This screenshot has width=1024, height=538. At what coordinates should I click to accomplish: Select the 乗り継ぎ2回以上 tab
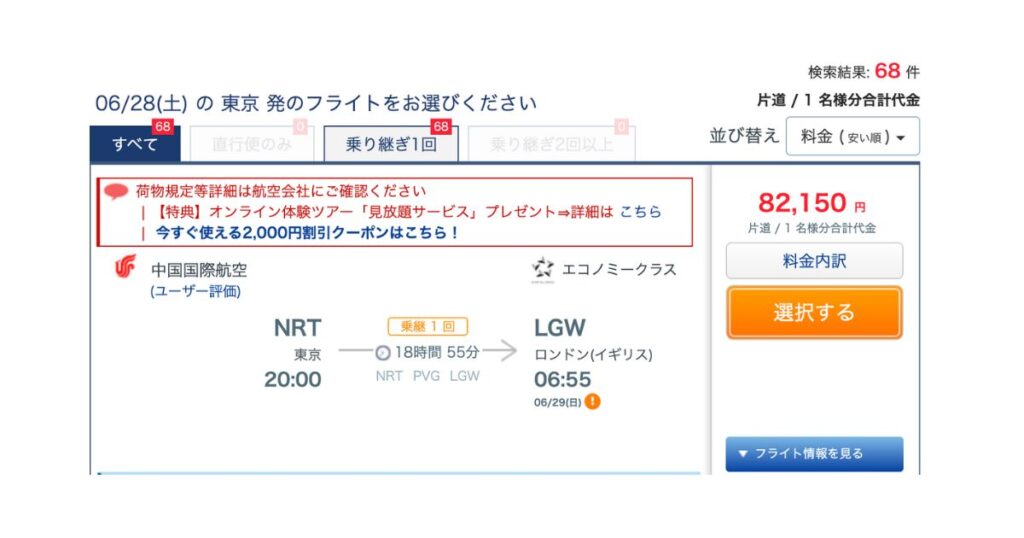pos(551,144)
